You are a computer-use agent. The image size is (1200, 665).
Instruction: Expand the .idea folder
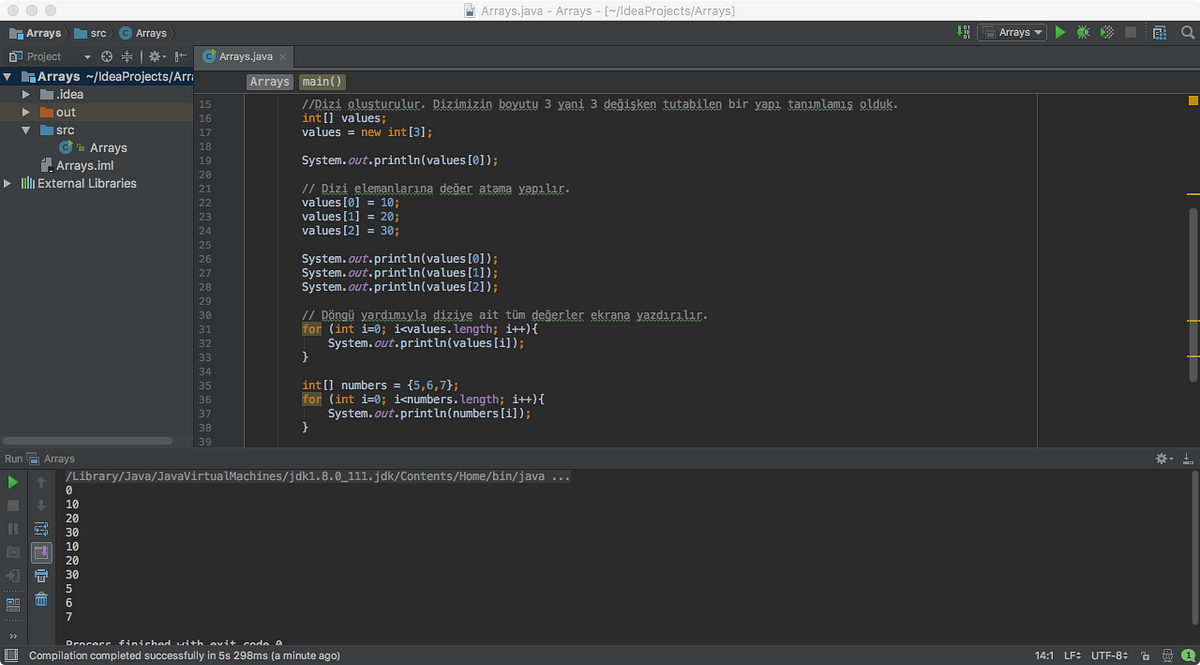coord(26,94)
